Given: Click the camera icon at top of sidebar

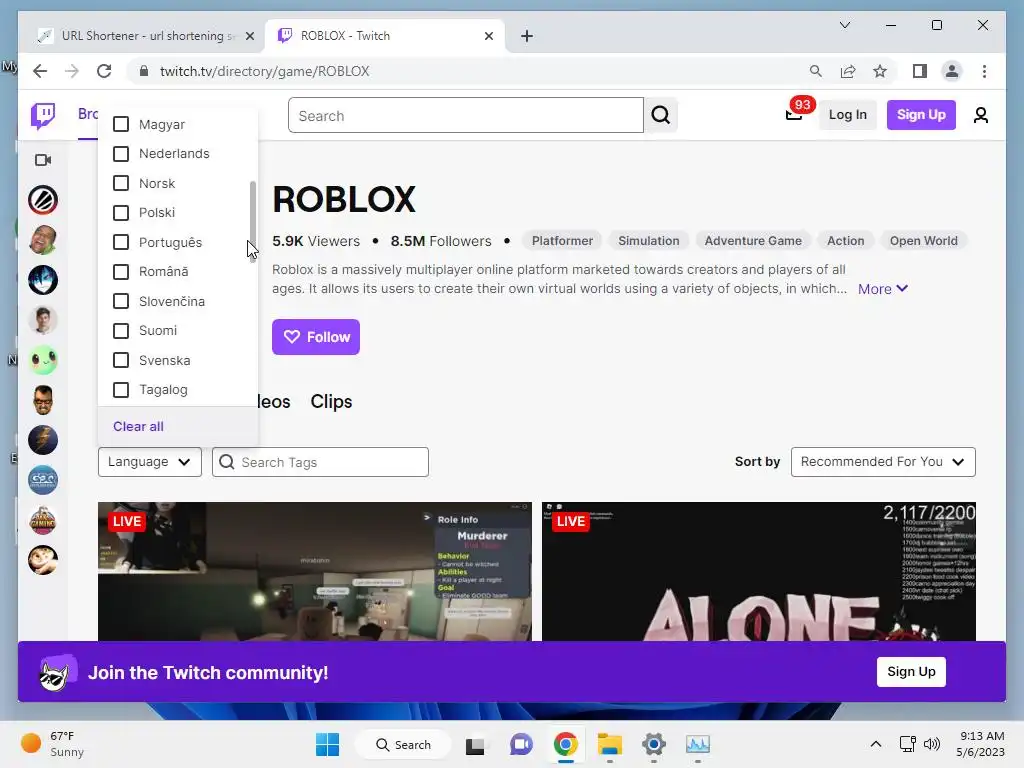Looking at the screenshot, I should (43, 160).
